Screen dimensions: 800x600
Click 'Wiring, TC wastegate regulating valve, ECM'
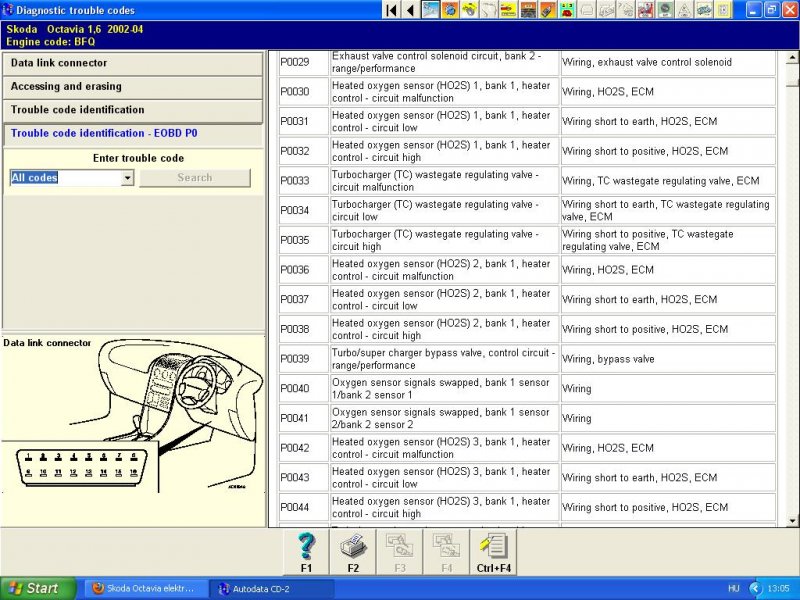[668, 181]
